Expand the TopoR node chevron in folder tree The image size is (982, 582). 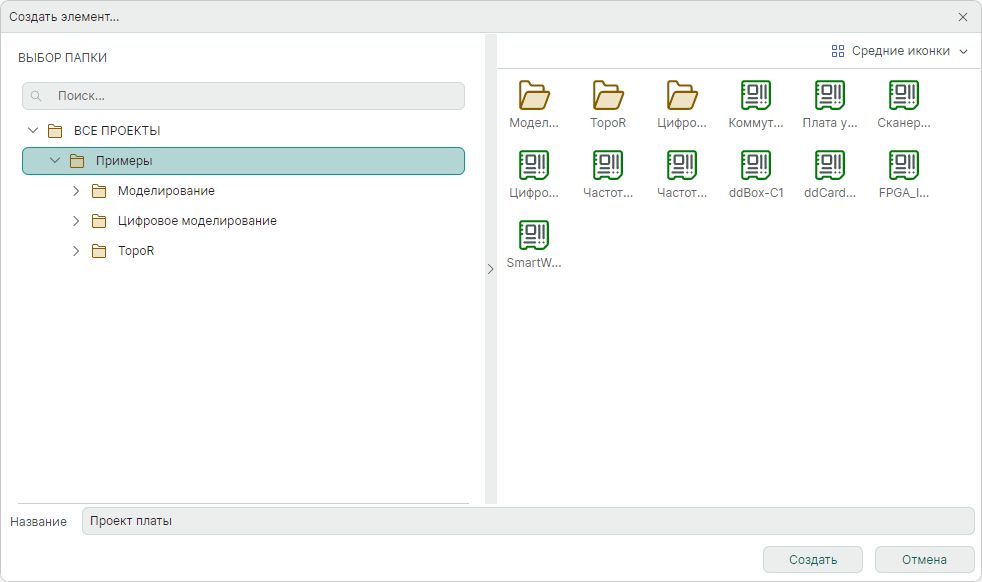pos(76,251)
